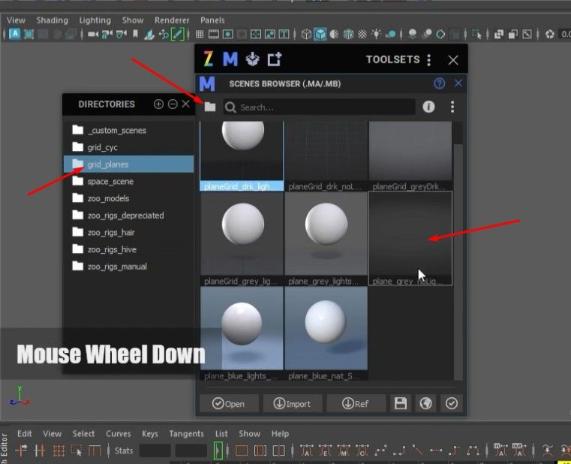The image size is (571, 464).
Task: Click the blue M icon beside the Z logo
Action: click(x=230, y=59)
